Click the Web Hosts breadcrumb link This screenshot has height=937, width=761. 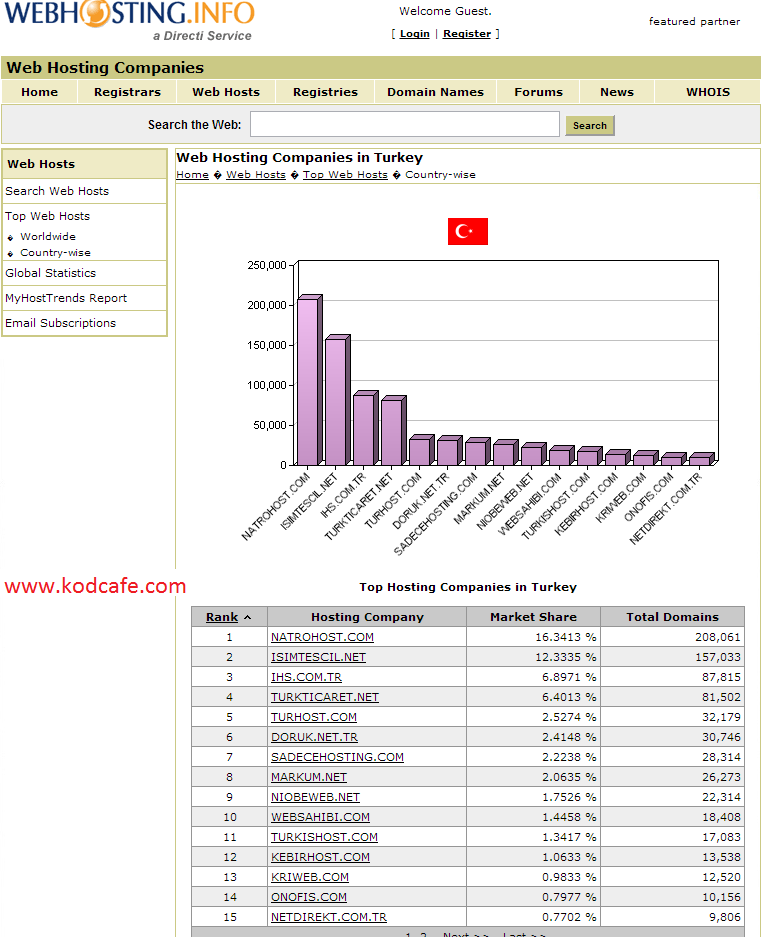coord(256,174)
